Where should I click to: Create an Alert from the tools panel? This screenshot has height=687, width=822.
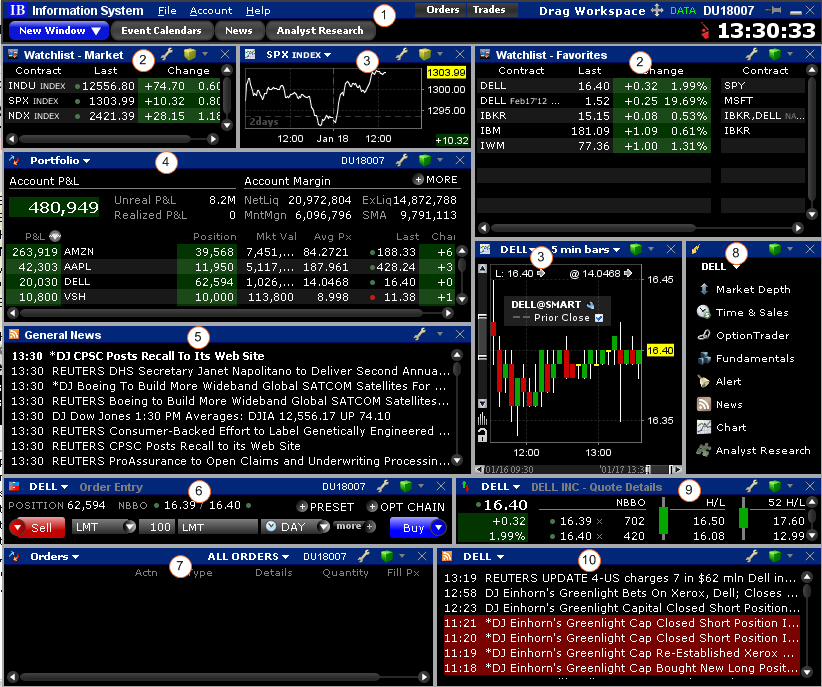[728, 381]
